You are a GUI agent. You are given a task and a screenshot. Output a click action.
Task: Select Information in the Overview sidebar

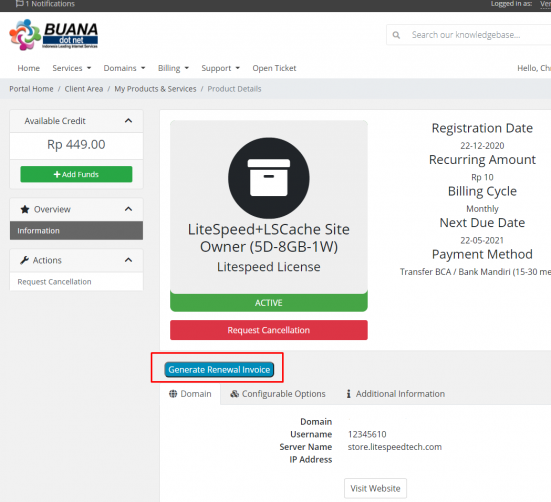coord(76,231)
